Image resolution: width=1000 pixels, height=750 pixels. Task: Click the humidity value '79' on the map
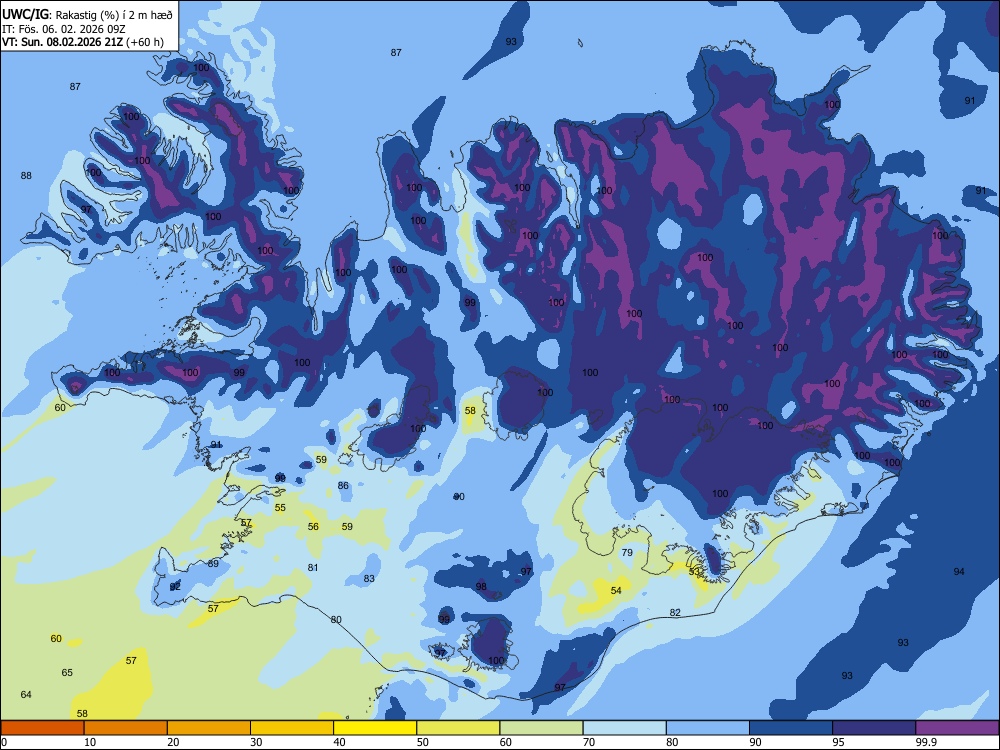pos(627,552)
